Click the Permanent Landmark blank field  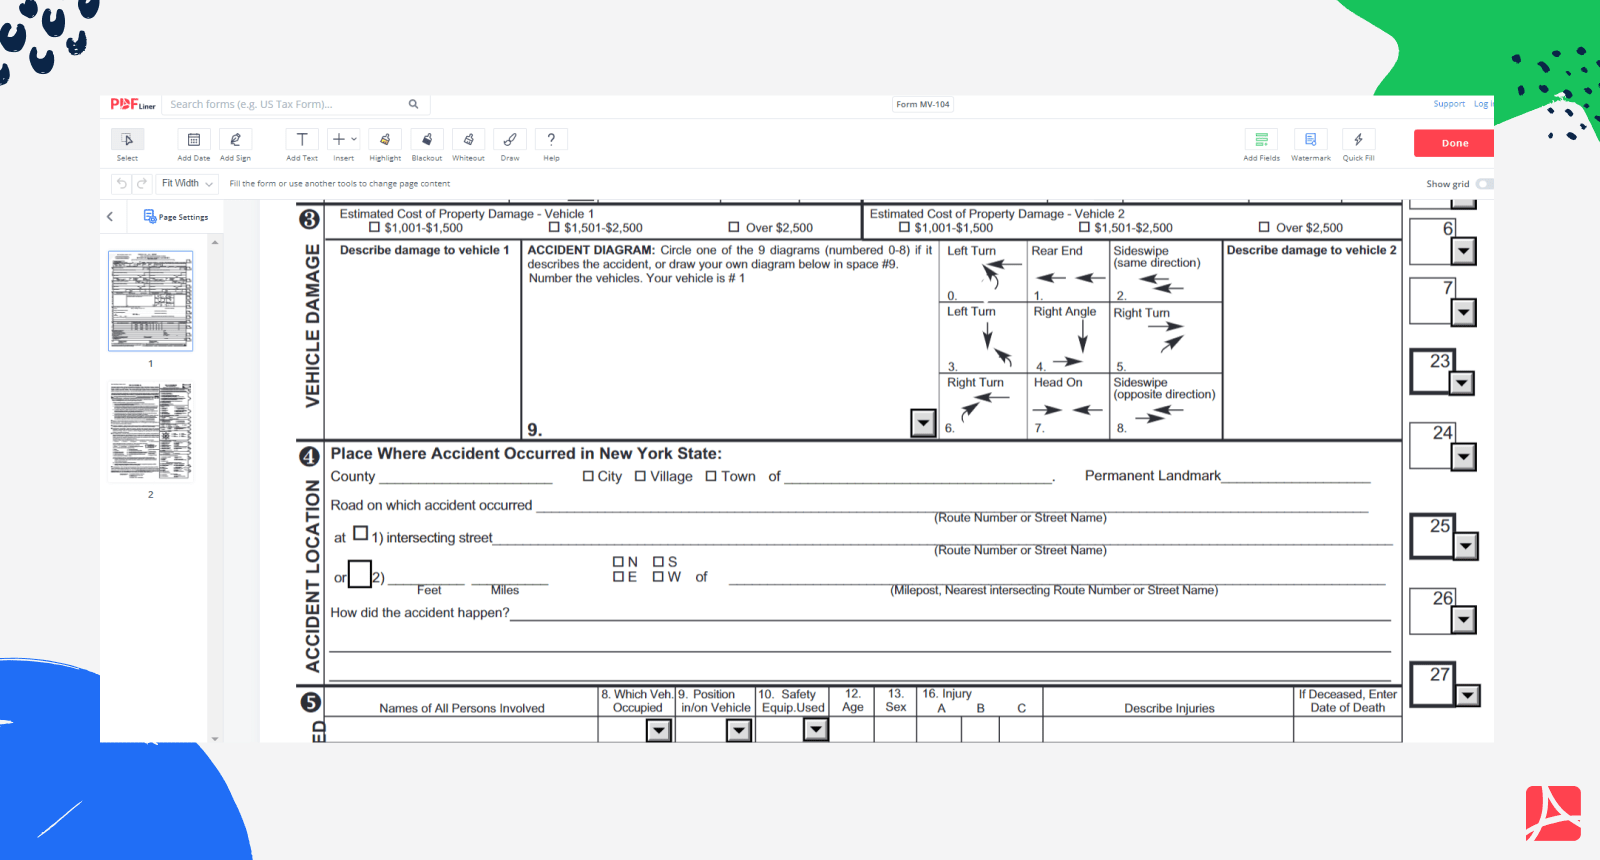pos(1296,476)
